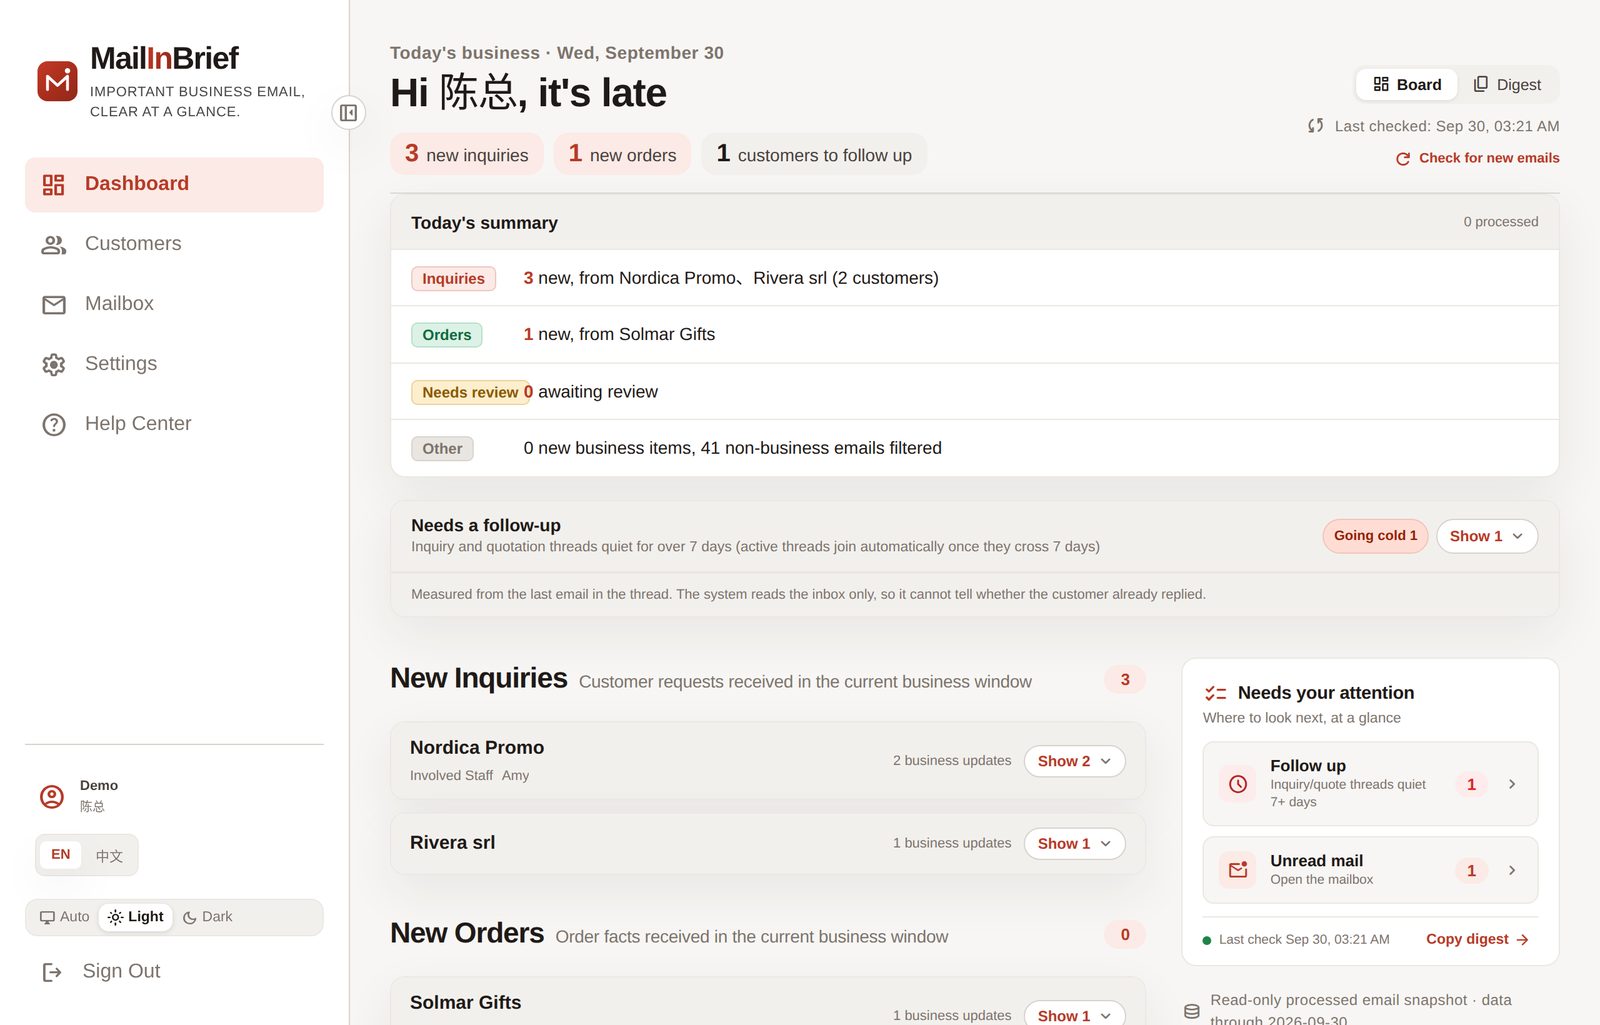The width and height of the screenshot is (1600, 1025).
Task: Click the database icon near Read-only snapshot
Action: click(1192, 1011)
